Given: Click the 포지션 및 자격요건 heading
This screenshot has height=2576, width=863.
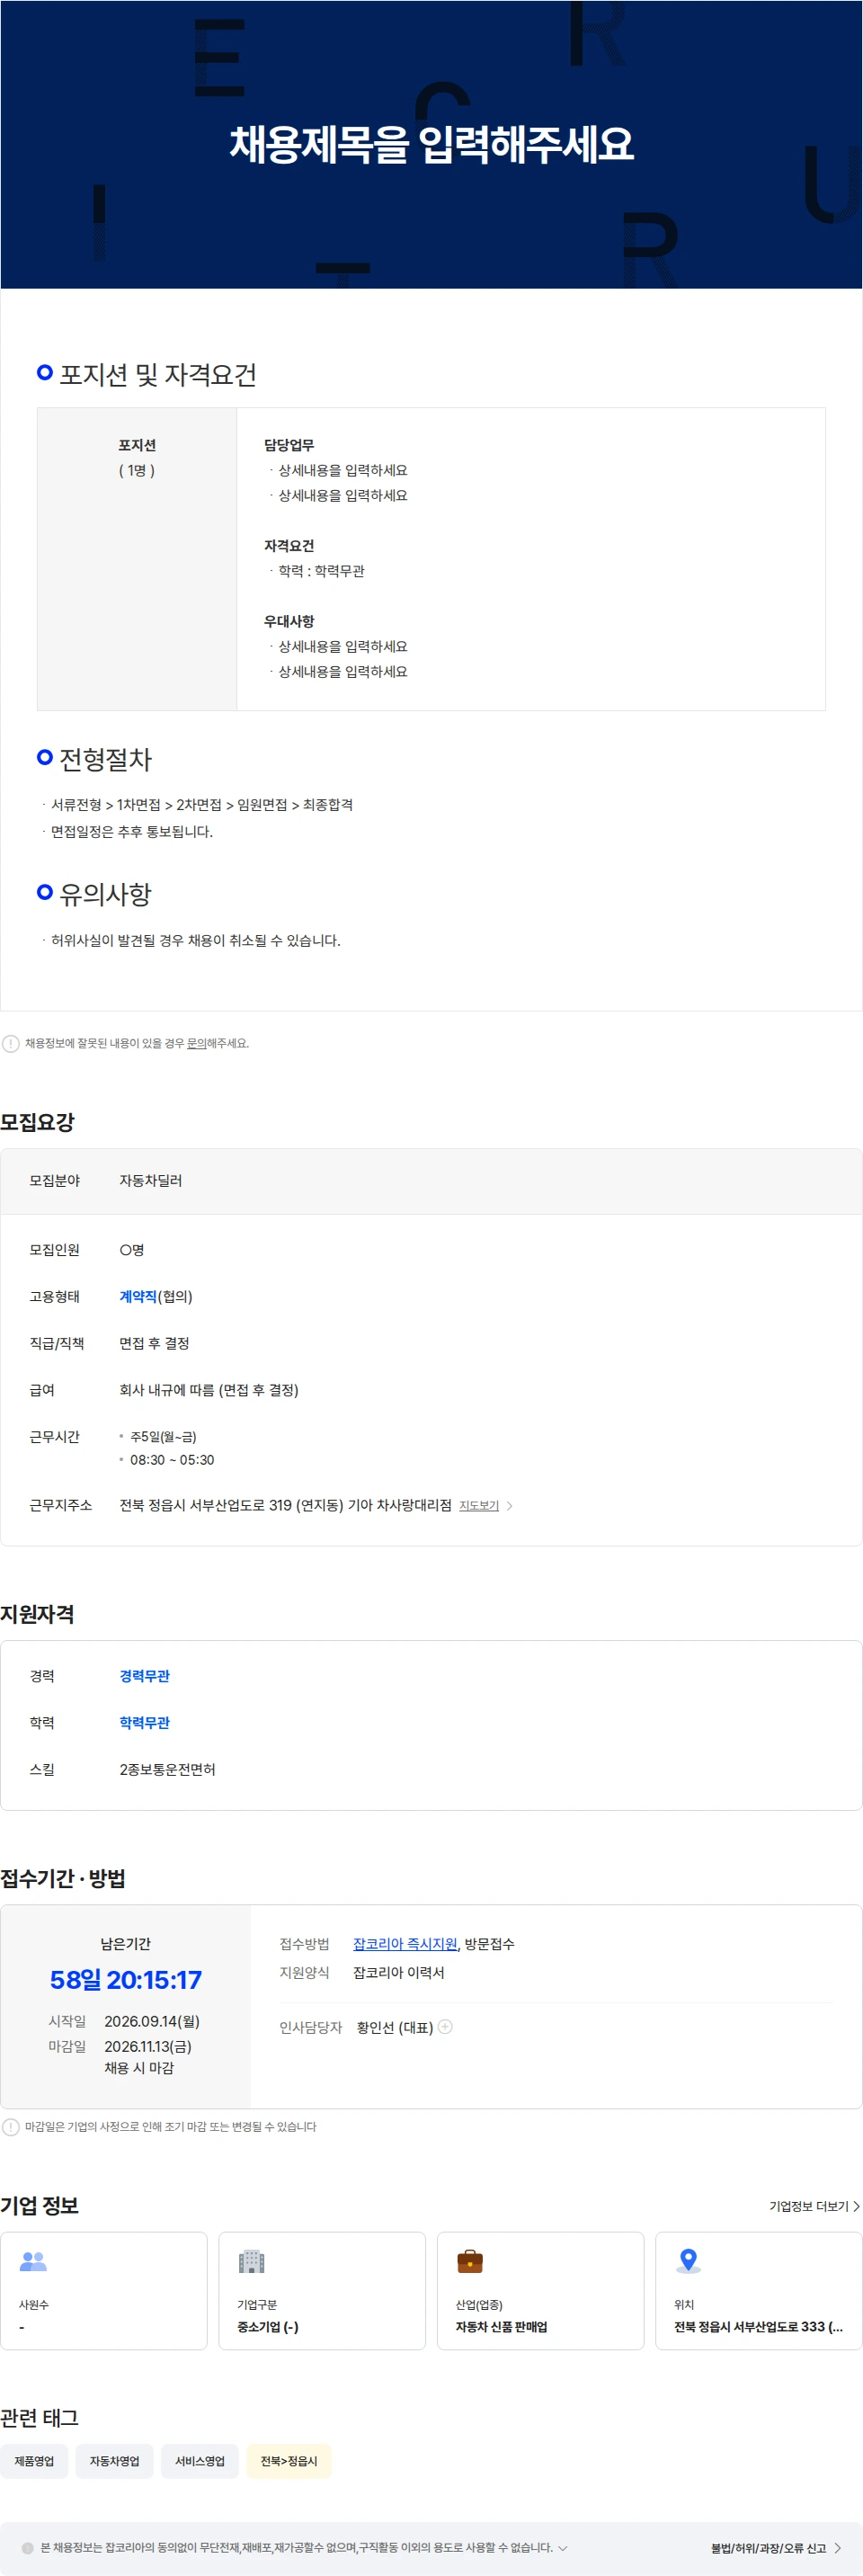Looking at the screenshot, I should tap(158, 375).
